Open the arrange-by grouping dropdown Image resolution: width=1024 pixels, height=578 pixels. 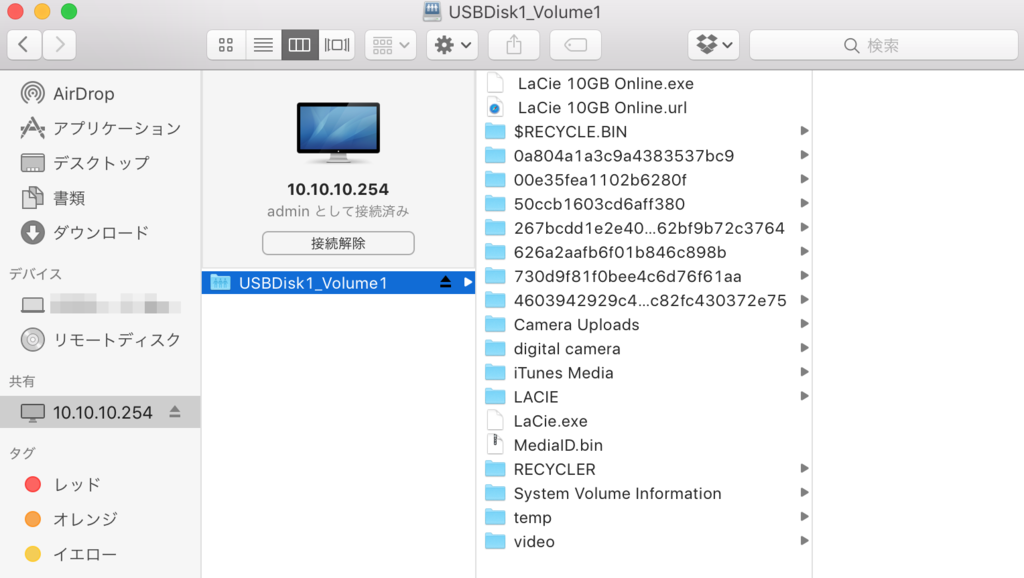coord(391,44)
